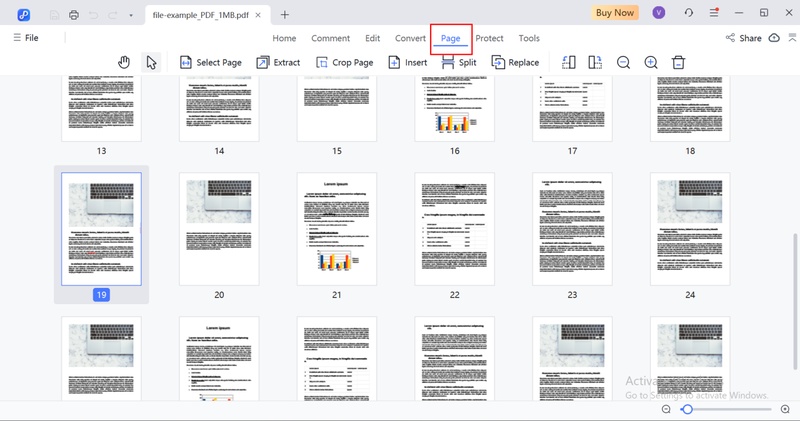Extract the selected pages

(278, 62)
